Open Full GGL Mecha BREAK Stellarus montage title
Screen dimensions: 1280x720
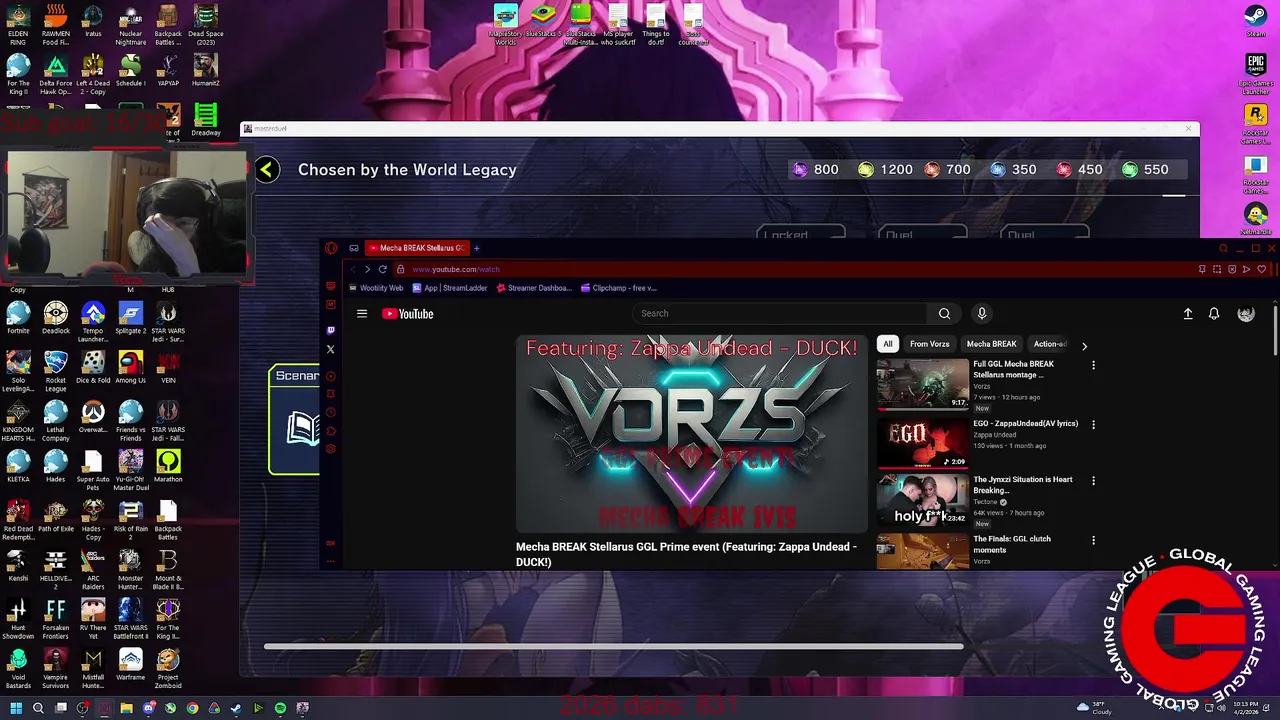click(x=1013, y=369)
